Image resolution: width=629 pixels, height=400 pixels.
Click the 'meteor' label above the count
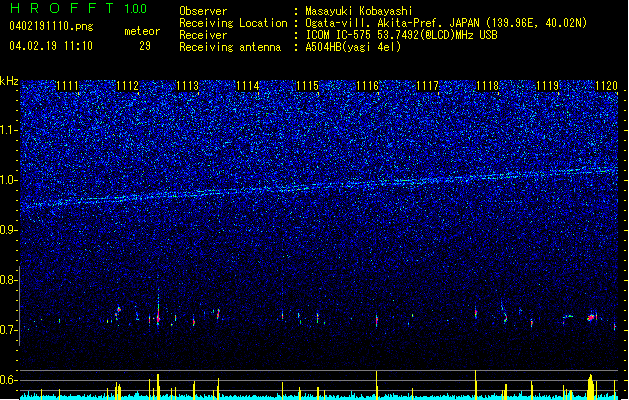coord(142,31)
